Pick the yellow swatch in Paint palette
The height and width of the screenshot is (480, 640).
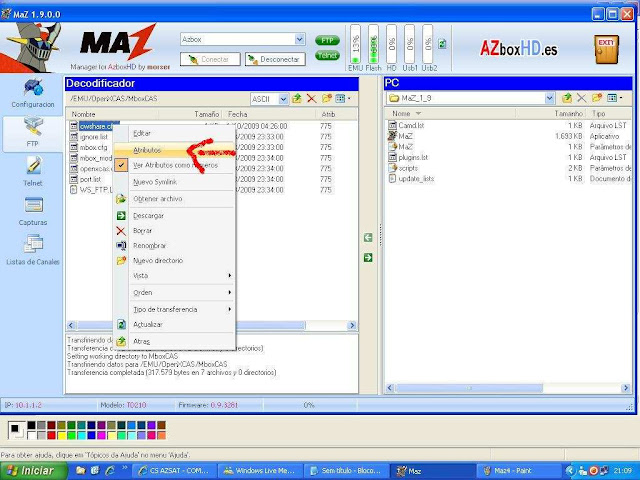tap(61, 436)
